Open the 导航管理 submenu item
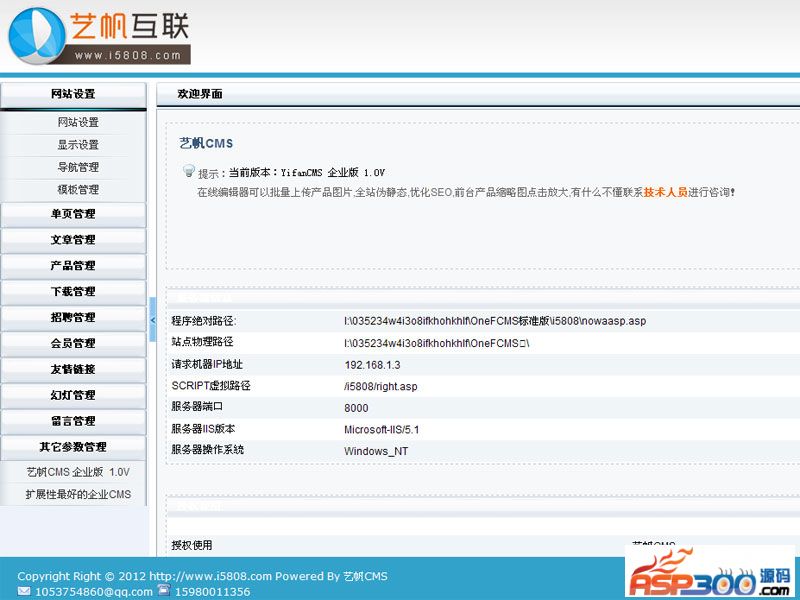800x600 pixels. click(78, 167)
